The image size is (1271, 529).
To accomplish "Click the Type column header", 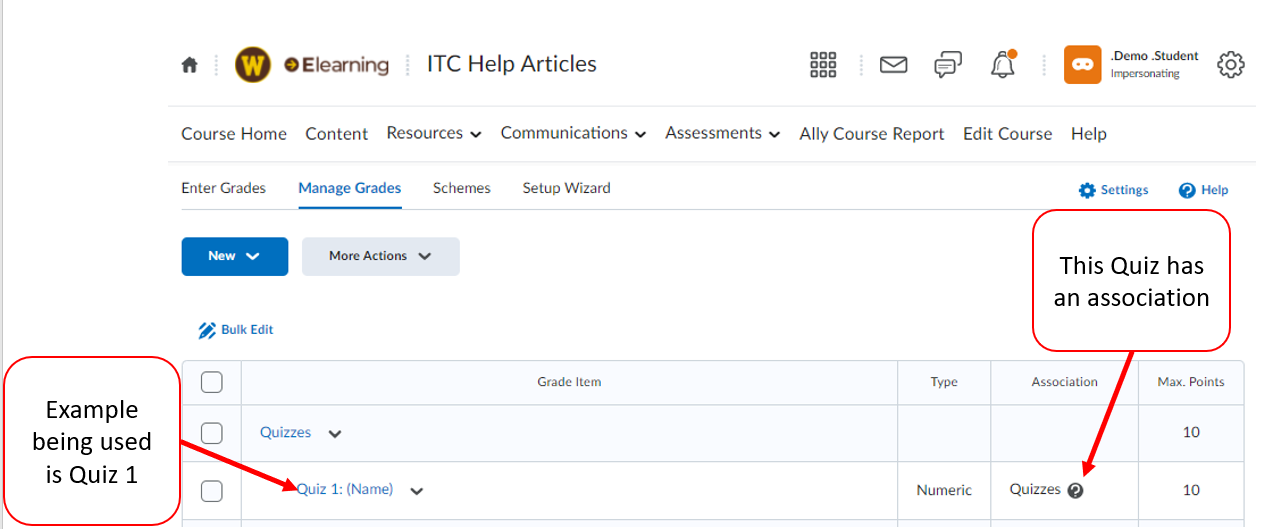I will point(944,382).
